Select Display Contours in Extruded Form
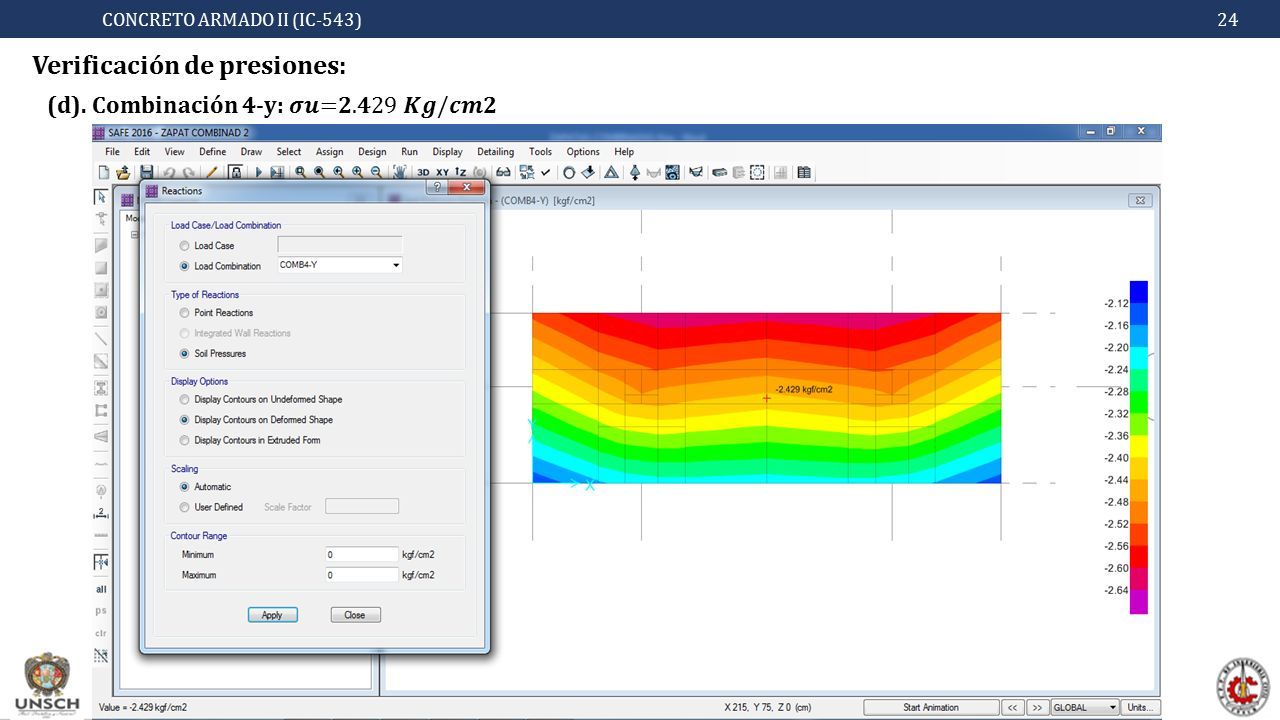 [184, 440]
